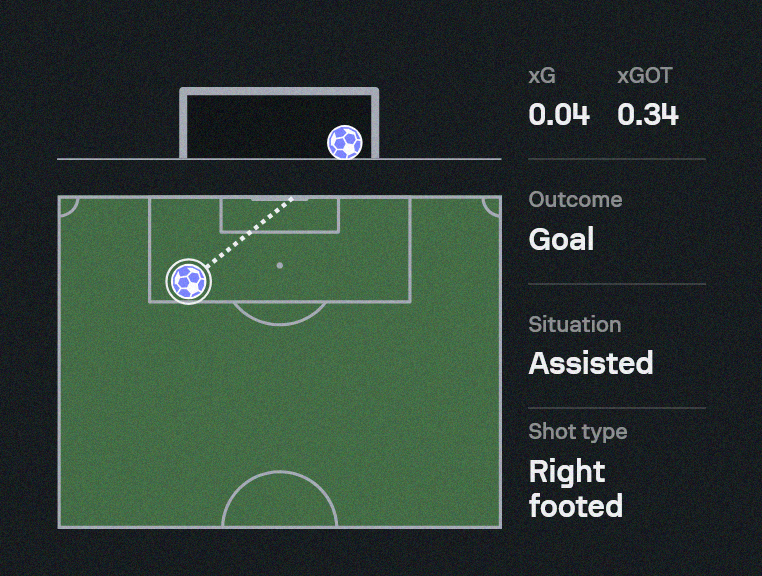The width and height of the screenshot is (762, 576).
Task: Click the shot location ball on the pitch
Action: (x=188, y=281)
